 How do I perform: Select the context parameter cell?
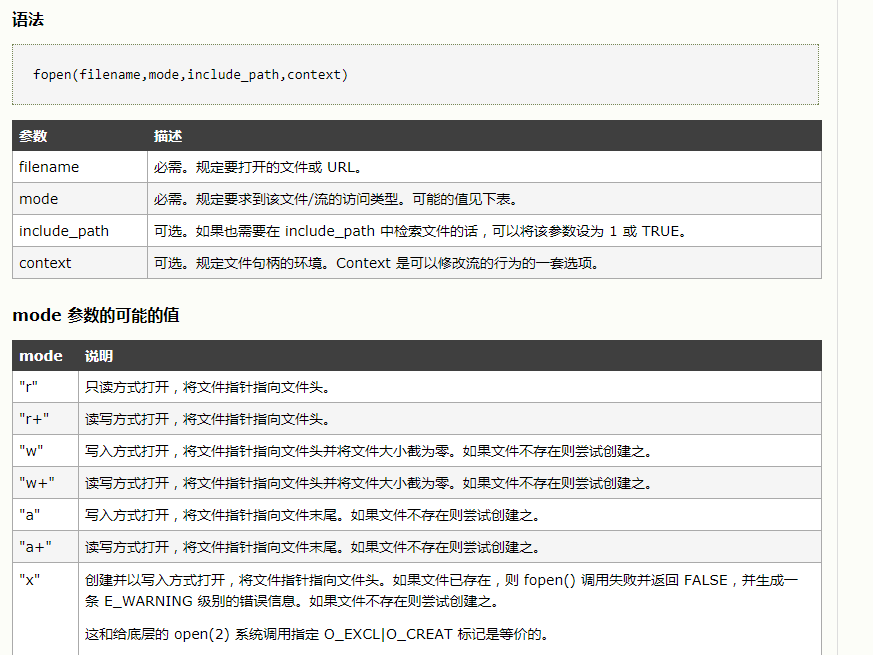pos(45,263)
